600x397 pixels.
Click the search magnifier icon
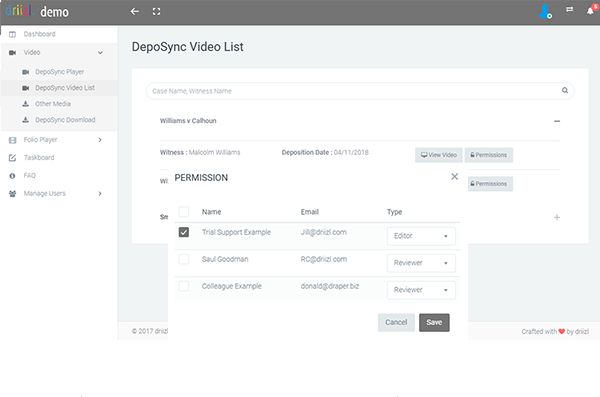[x=565, y=90]
